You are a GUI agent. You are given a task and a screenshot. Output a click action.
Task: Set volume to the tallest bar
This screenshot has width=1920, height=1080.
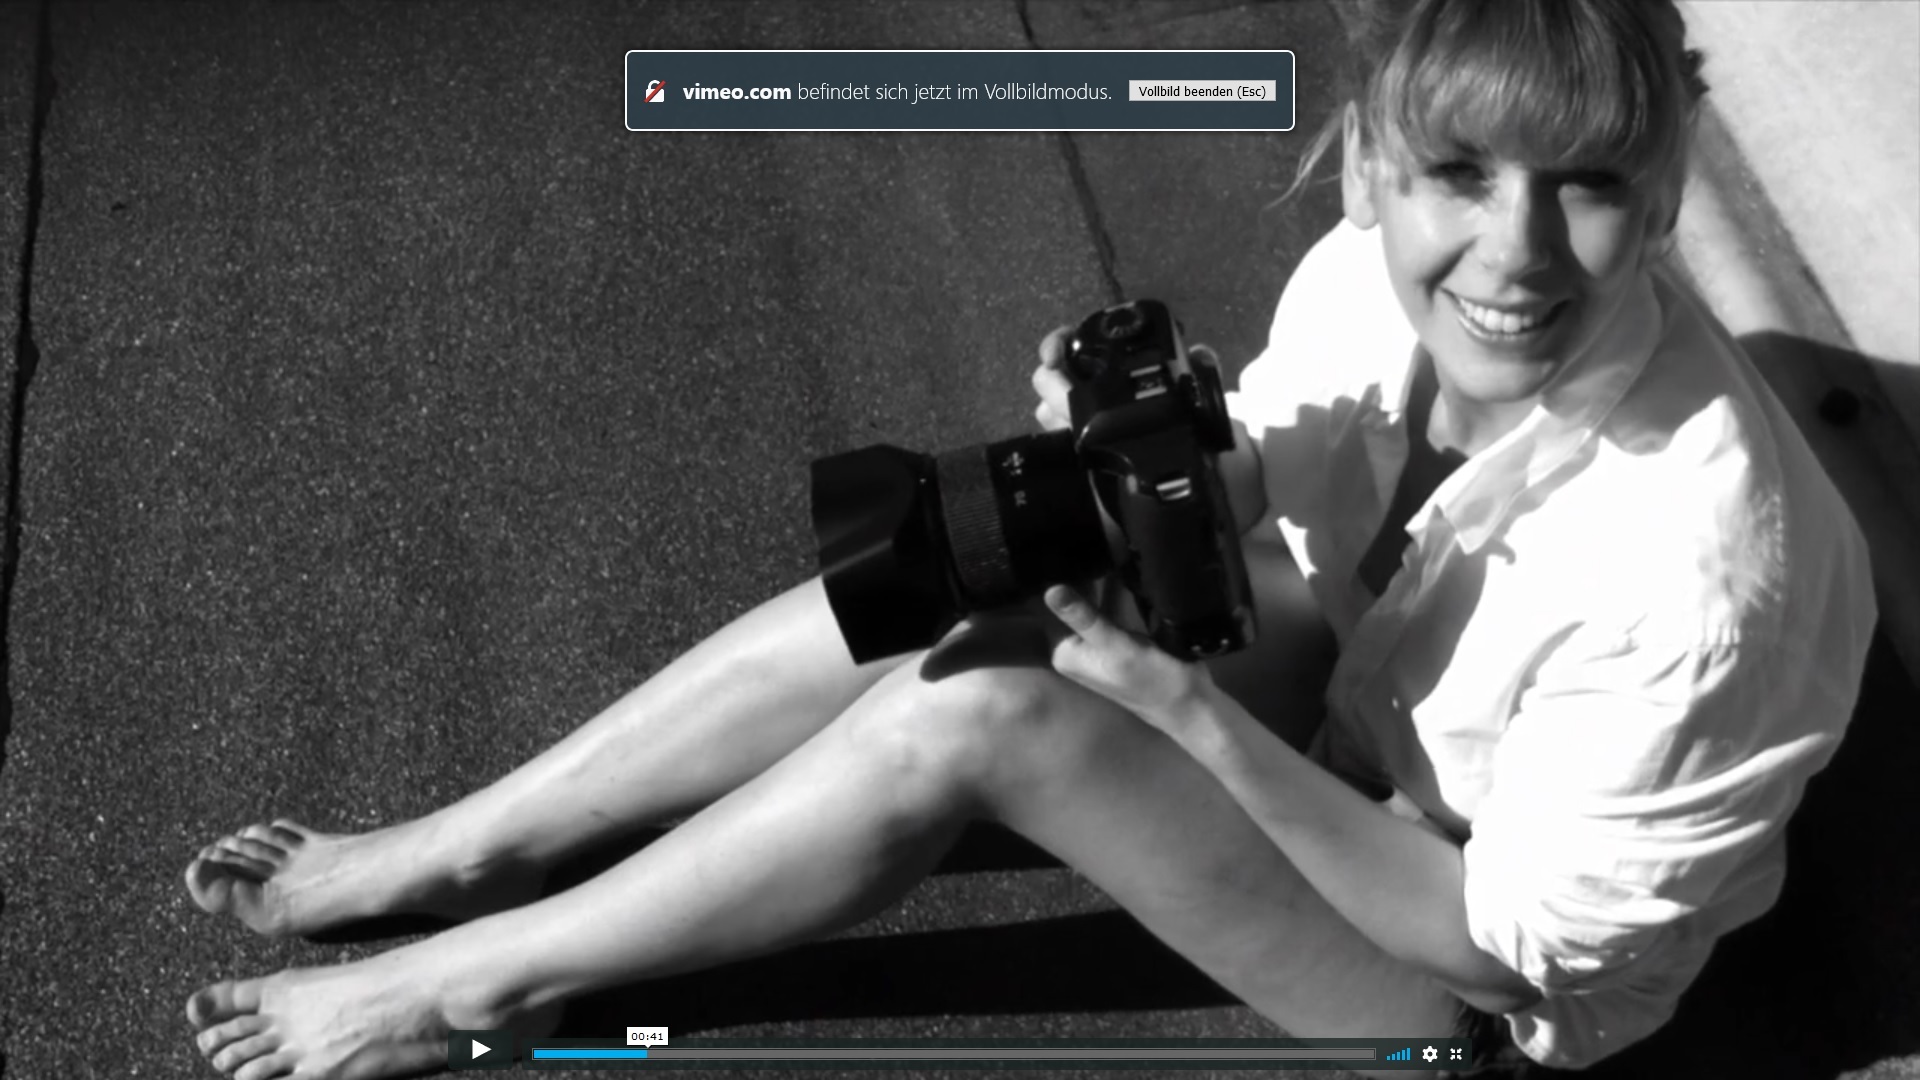point(1408,1053)
